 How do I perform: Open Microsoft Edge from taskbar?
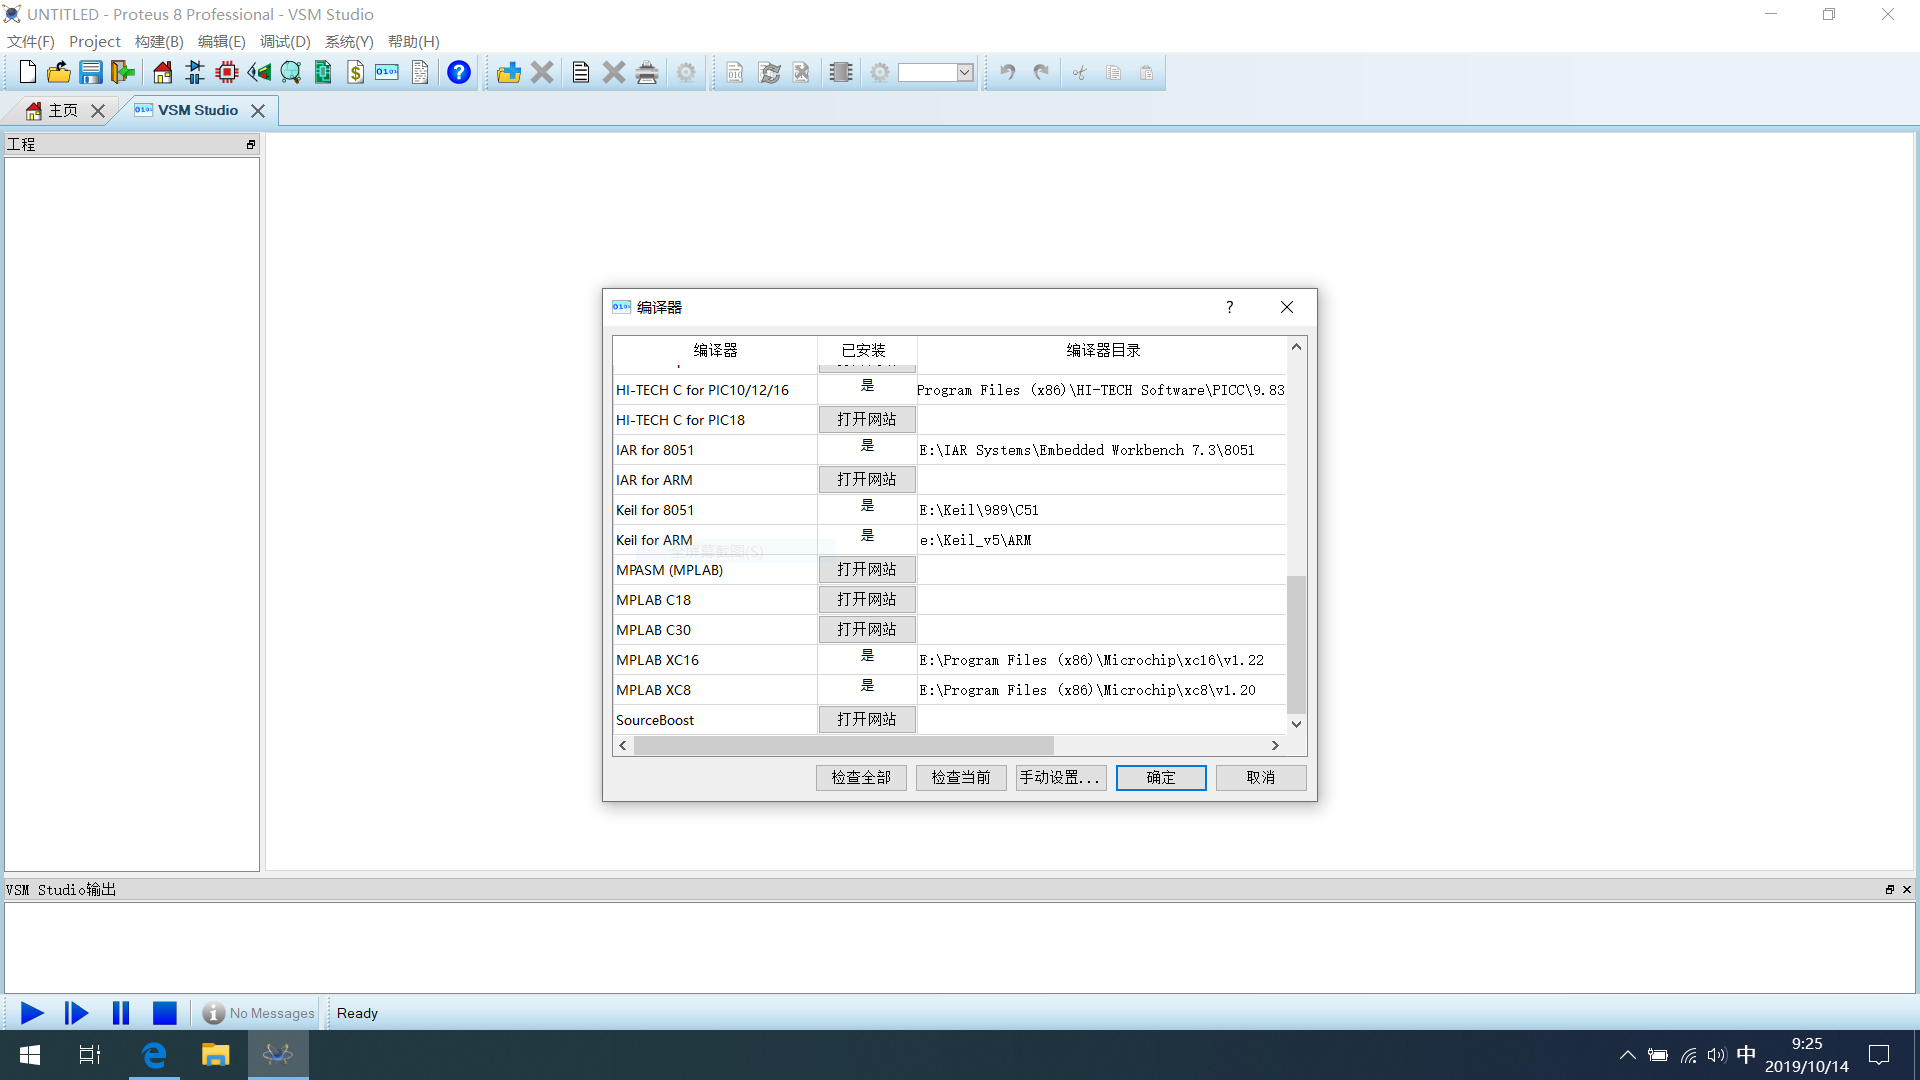click(x=154, y=1055)
